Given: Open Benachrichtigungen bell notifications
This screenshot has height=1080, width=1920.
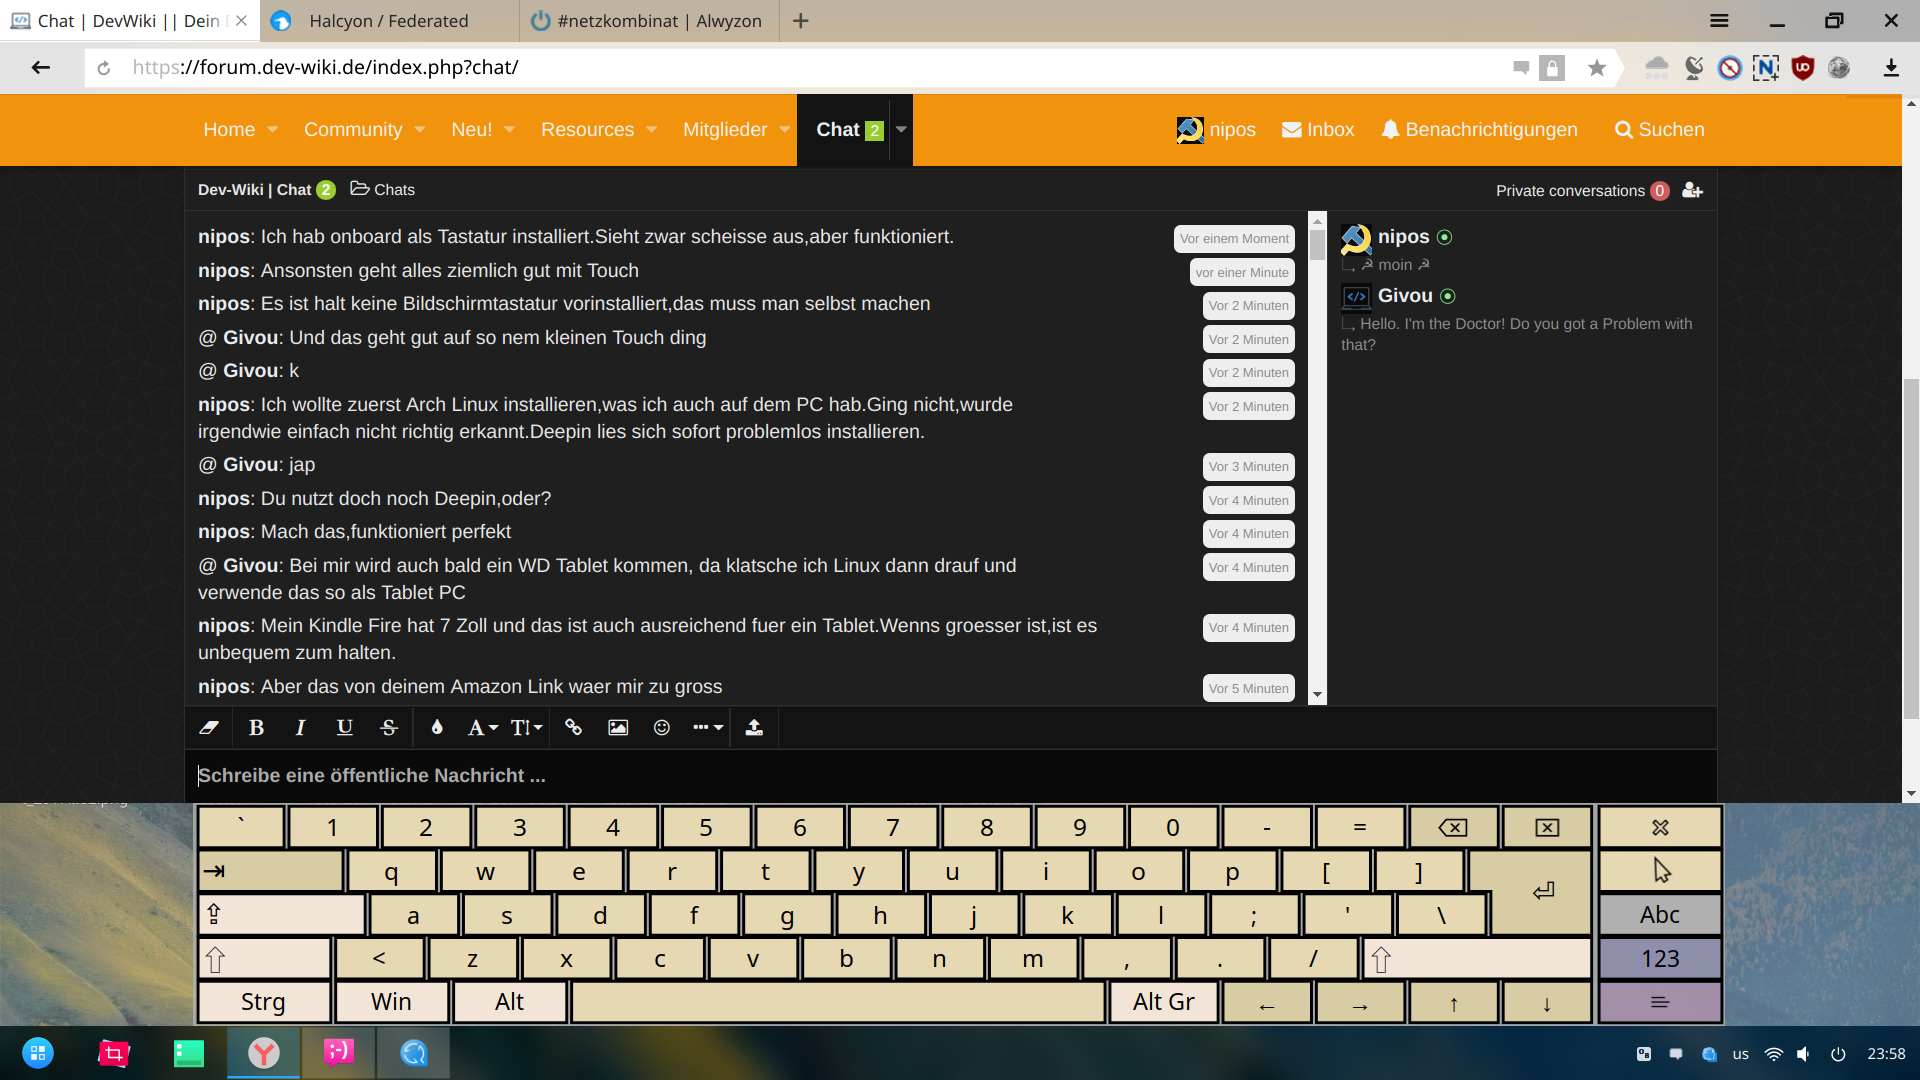Looking at the screenshot, I should coord(1479,130).
